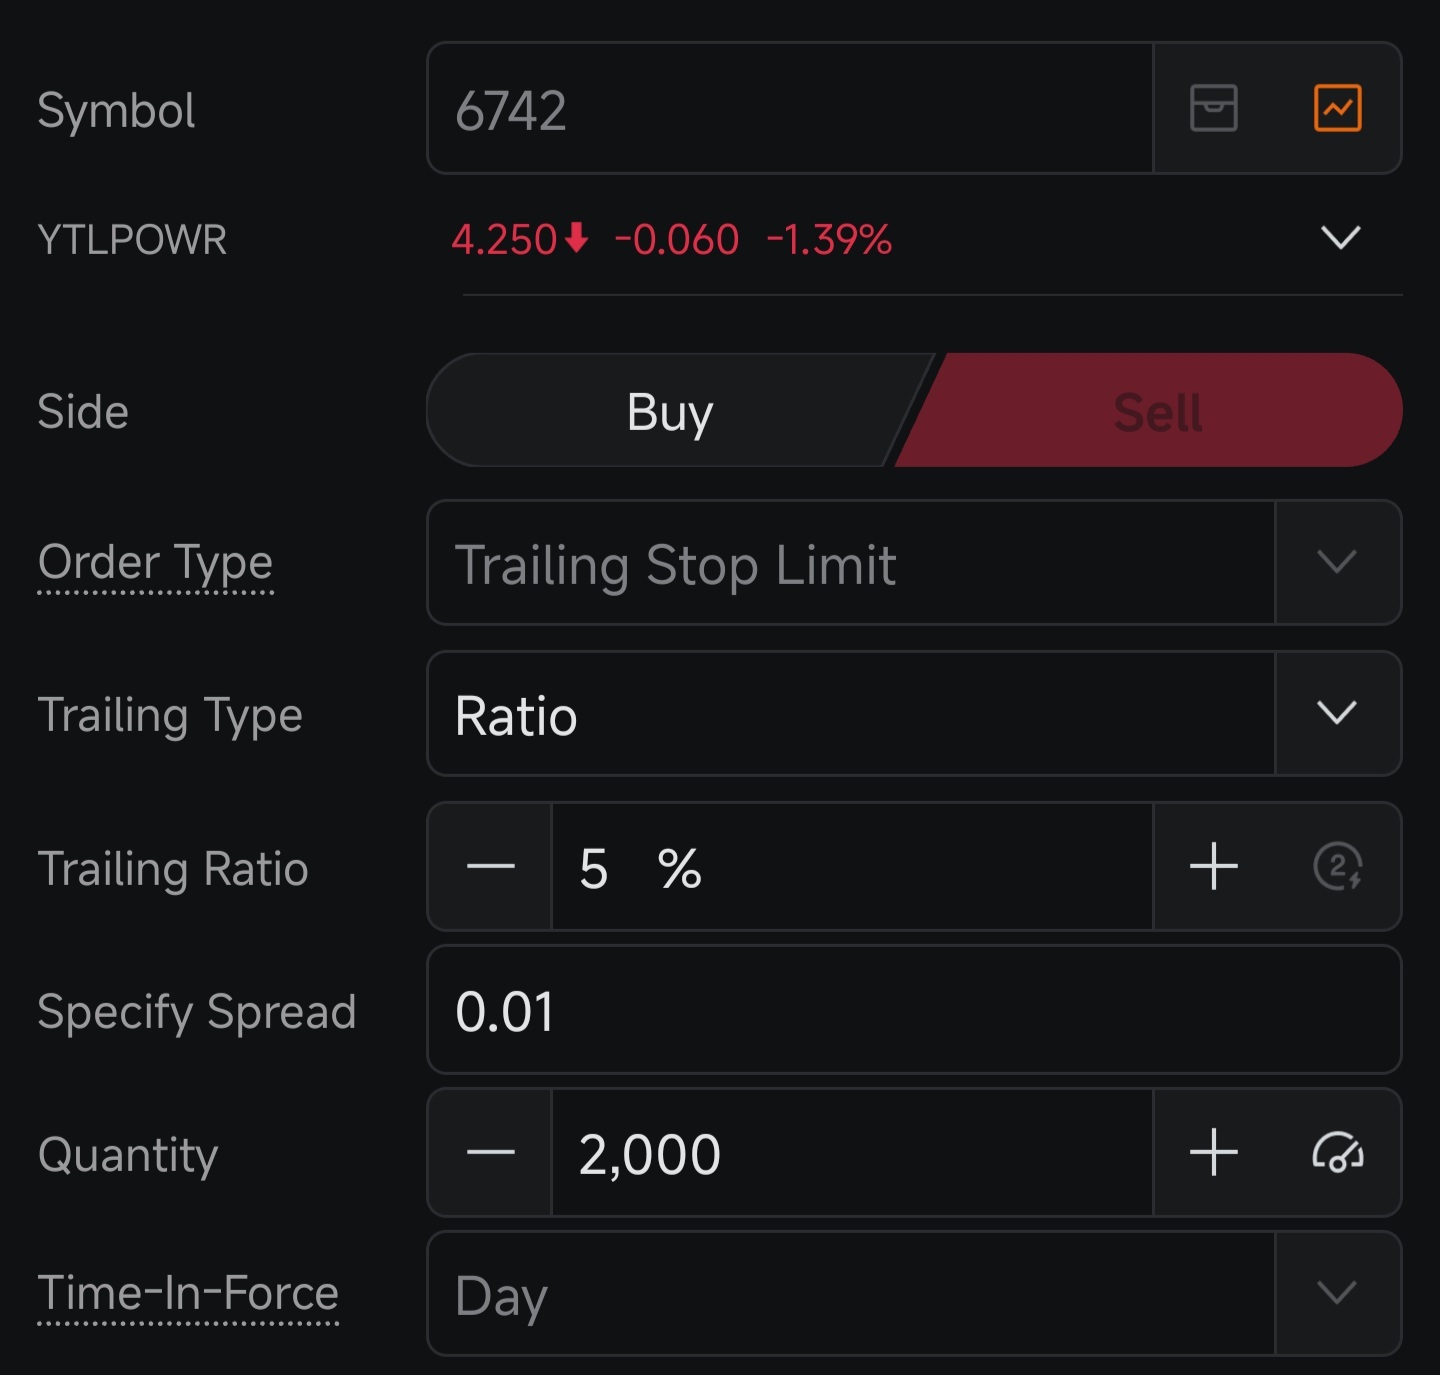Decrease quantity with minus icon

(490, 1153)
